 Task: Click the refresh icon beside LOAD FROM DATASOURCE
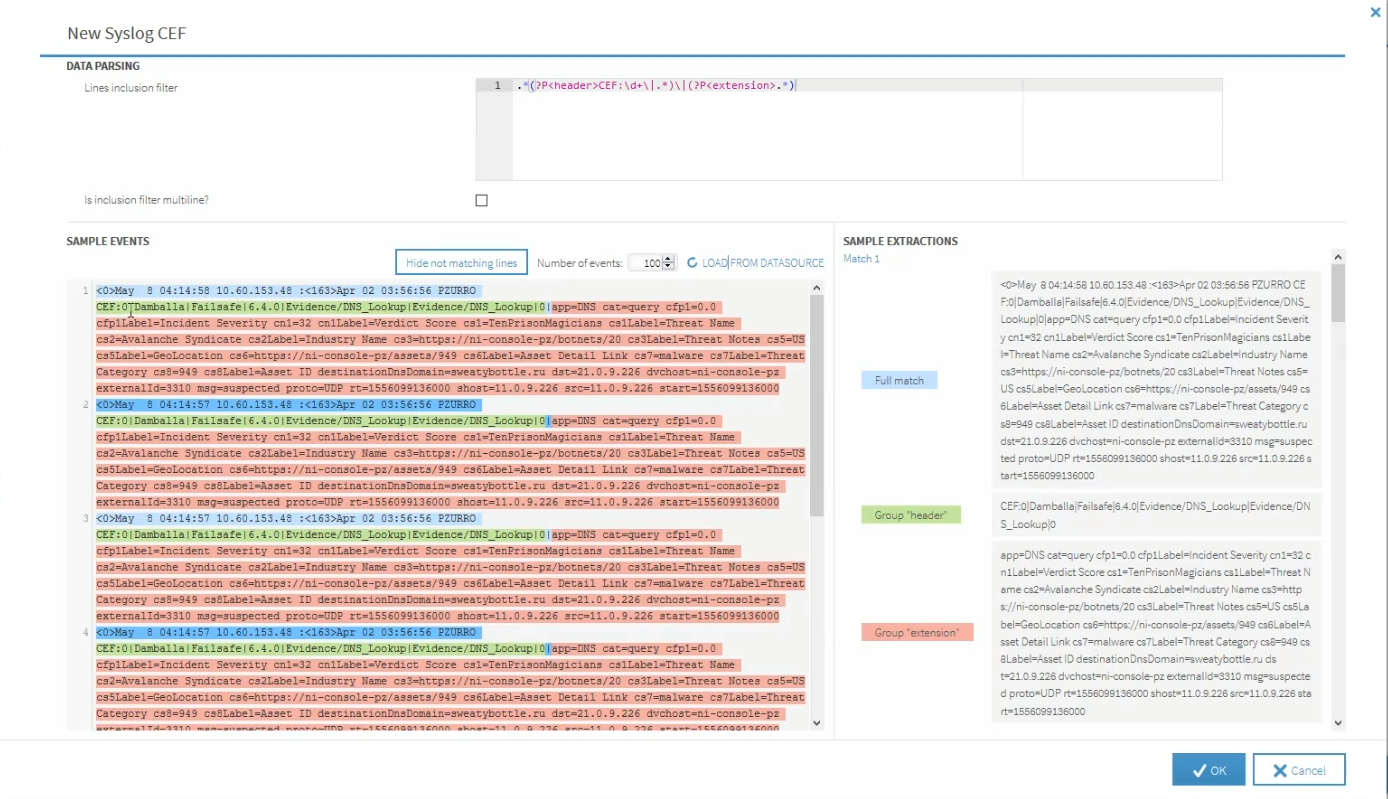pos(691,262)
